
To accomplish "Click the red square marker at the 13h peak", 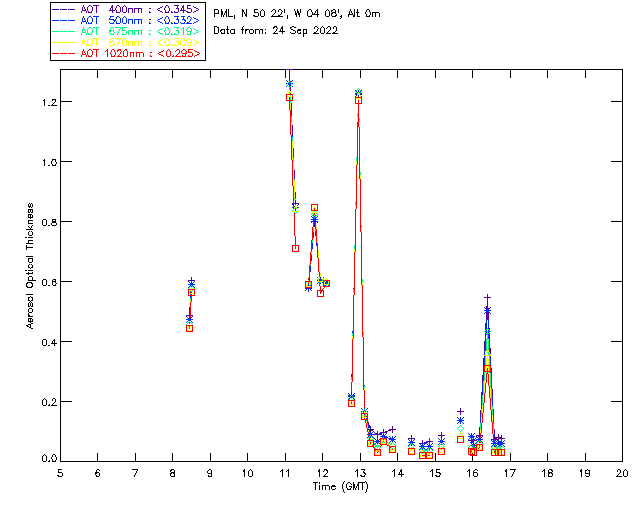I will [358, 100].
